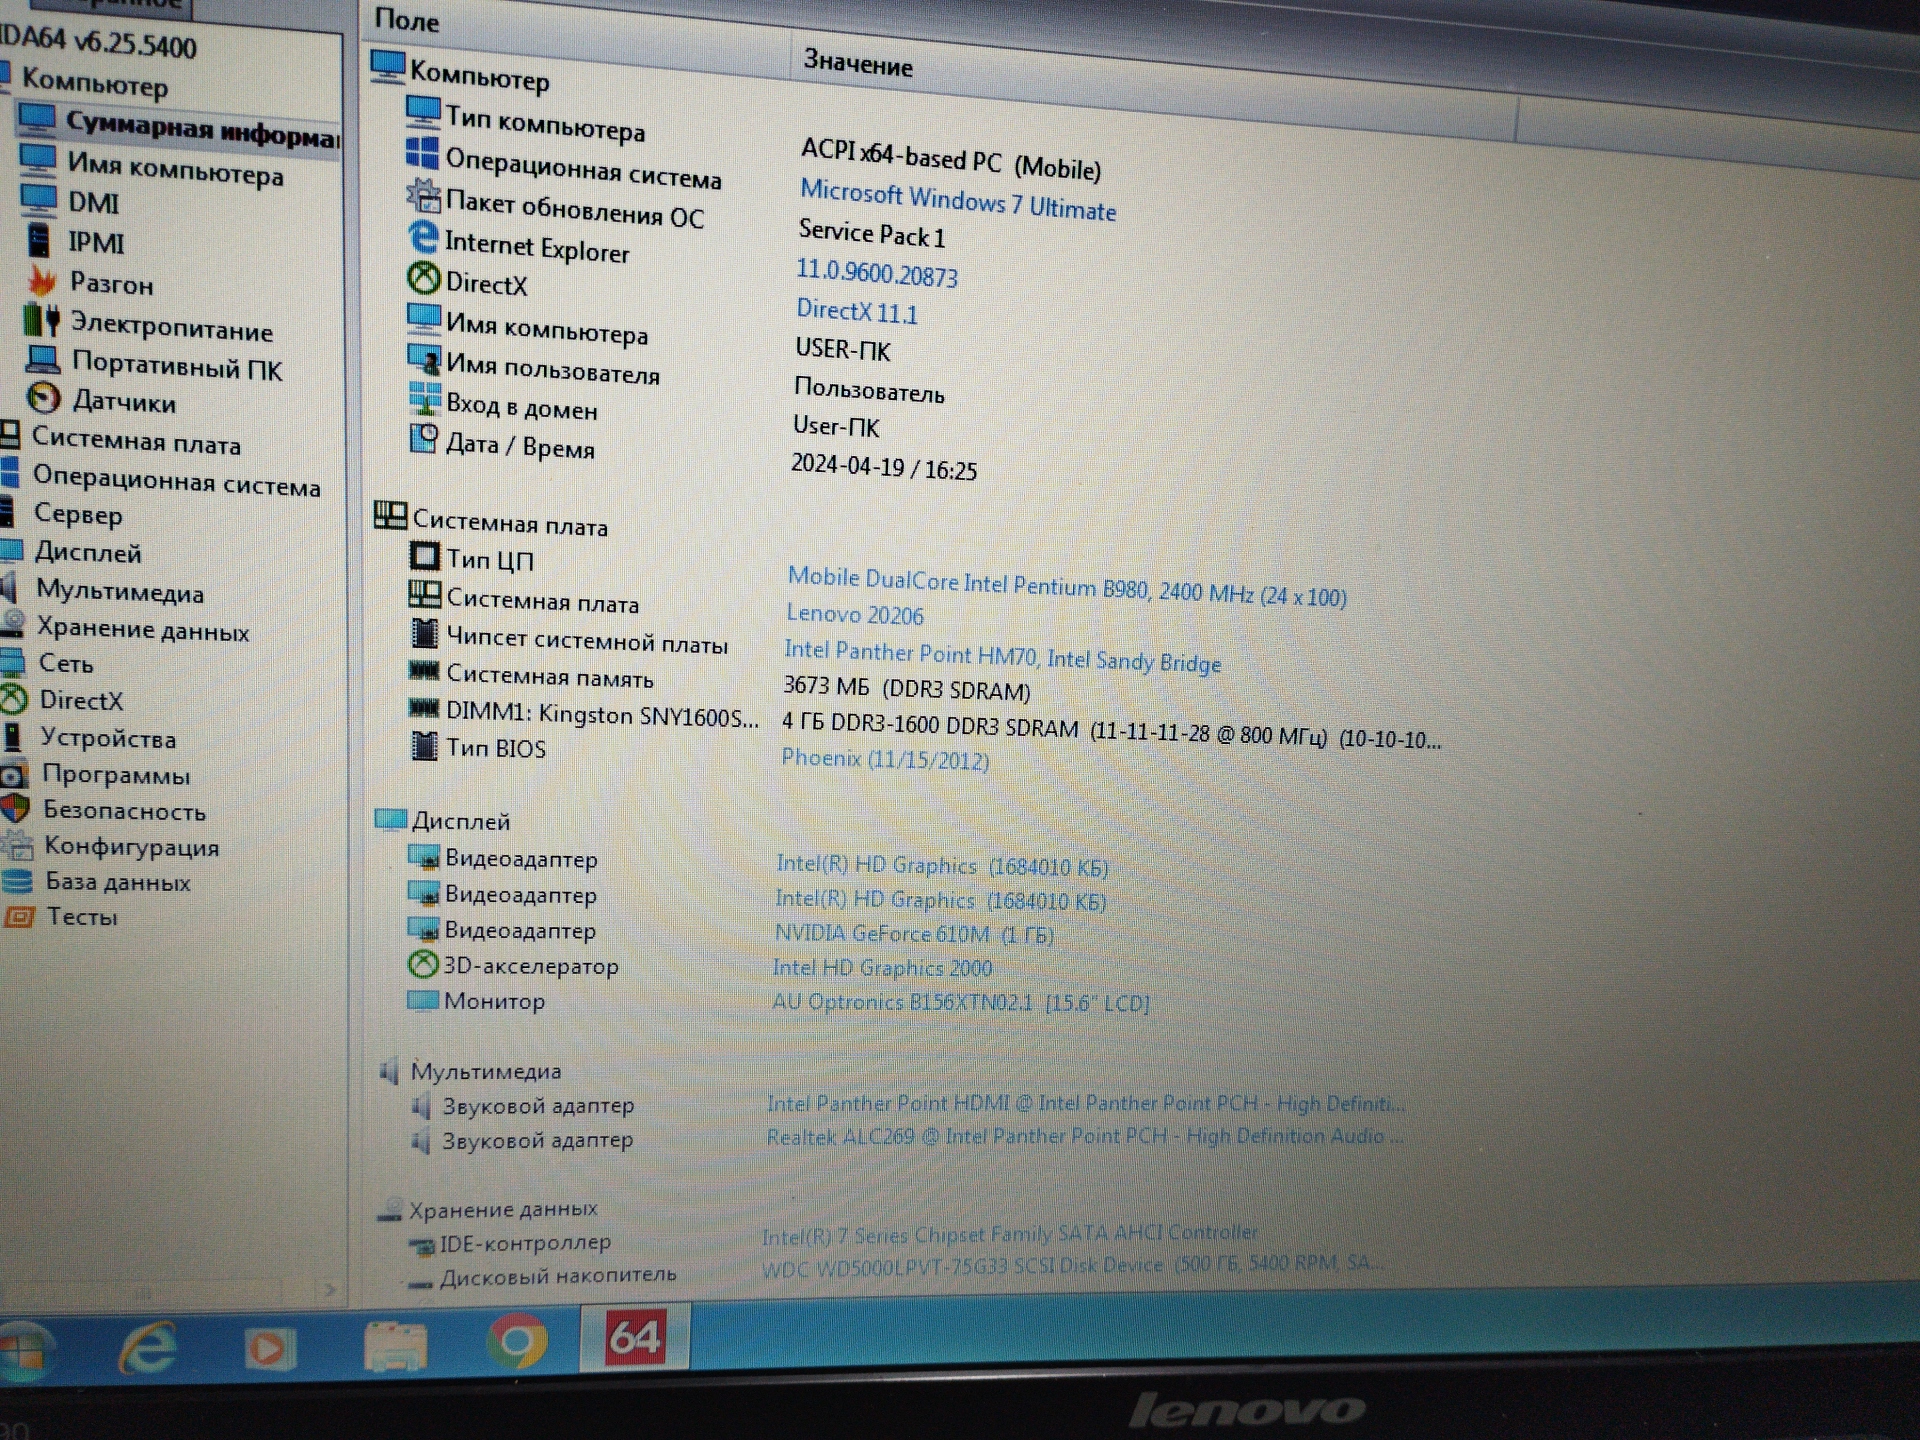
Task: Open the Intel HD Graphics 2000 link
Action: (x=882, y=968)
